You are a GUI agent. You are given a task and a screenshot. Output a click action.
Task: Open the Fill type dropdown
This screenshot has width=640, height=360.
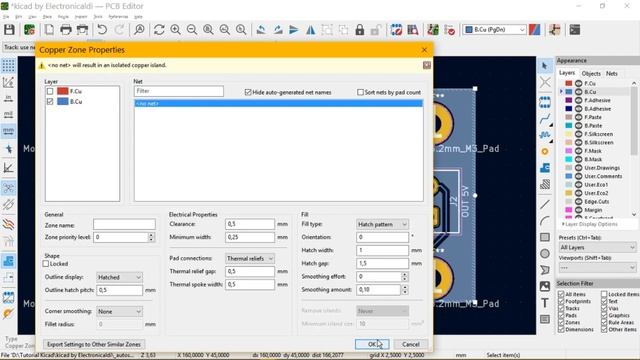coord(382,224)
